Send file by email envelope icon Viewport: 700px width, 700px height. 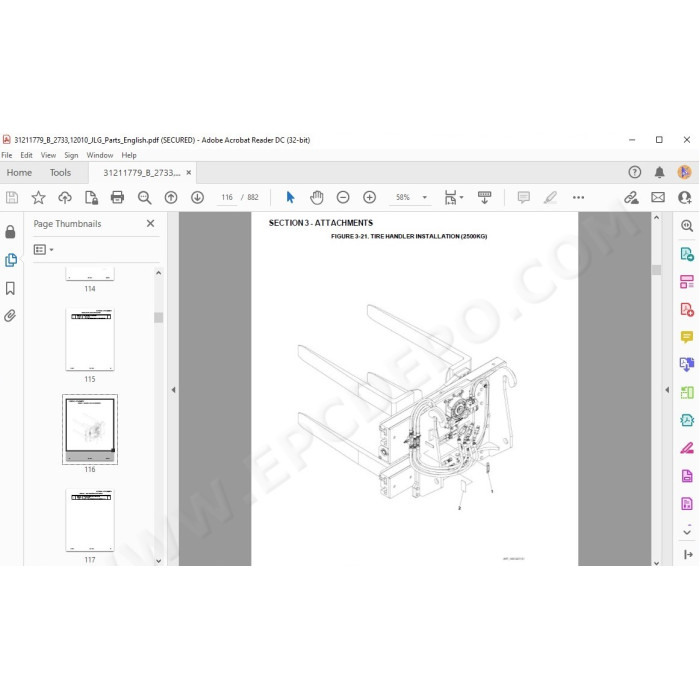coord(658,197)
